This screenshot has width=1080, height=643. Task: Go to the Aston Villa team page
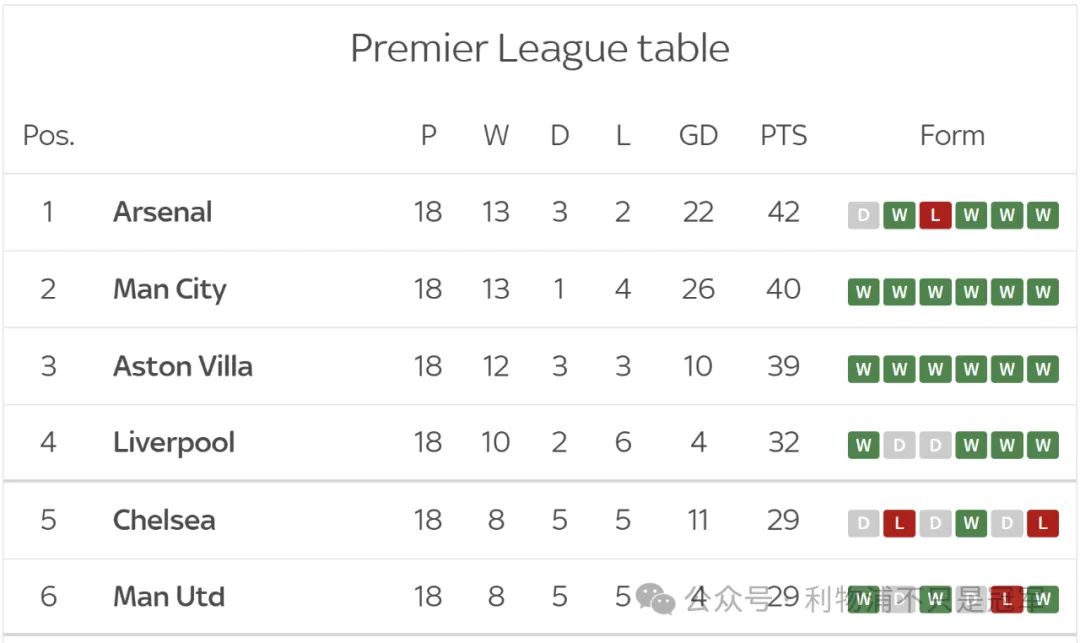[x=182, y=366]
